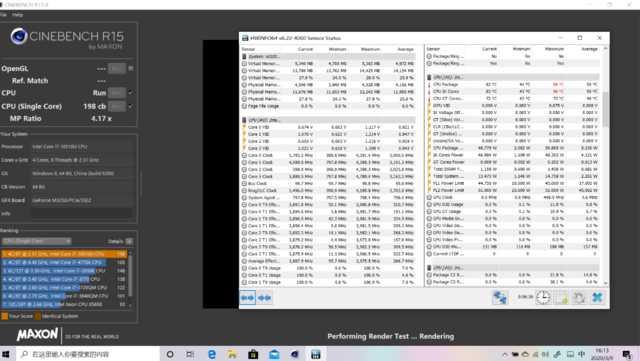The image size is (640, 361).
Task: Click the MAXON logo link
Action: [37, 335]
